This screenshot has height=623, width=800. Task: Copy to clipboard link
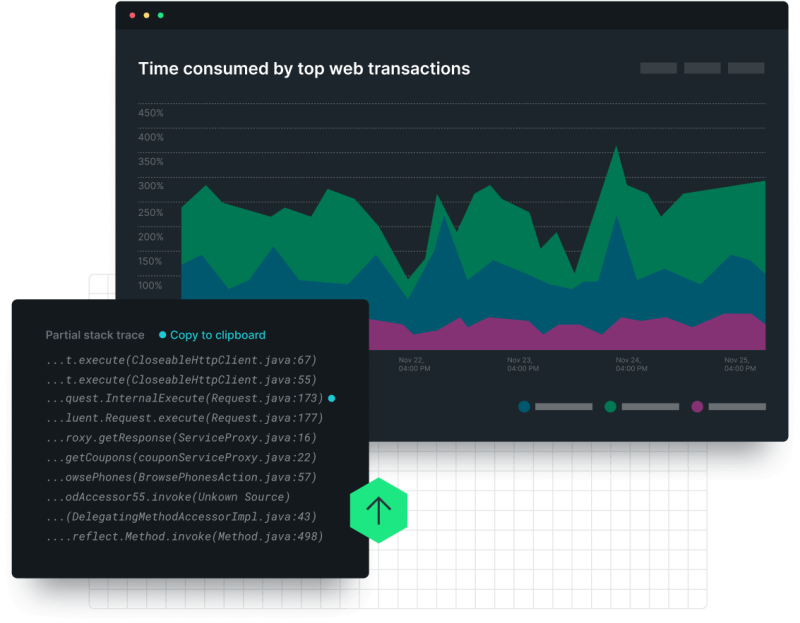point(217,335)
